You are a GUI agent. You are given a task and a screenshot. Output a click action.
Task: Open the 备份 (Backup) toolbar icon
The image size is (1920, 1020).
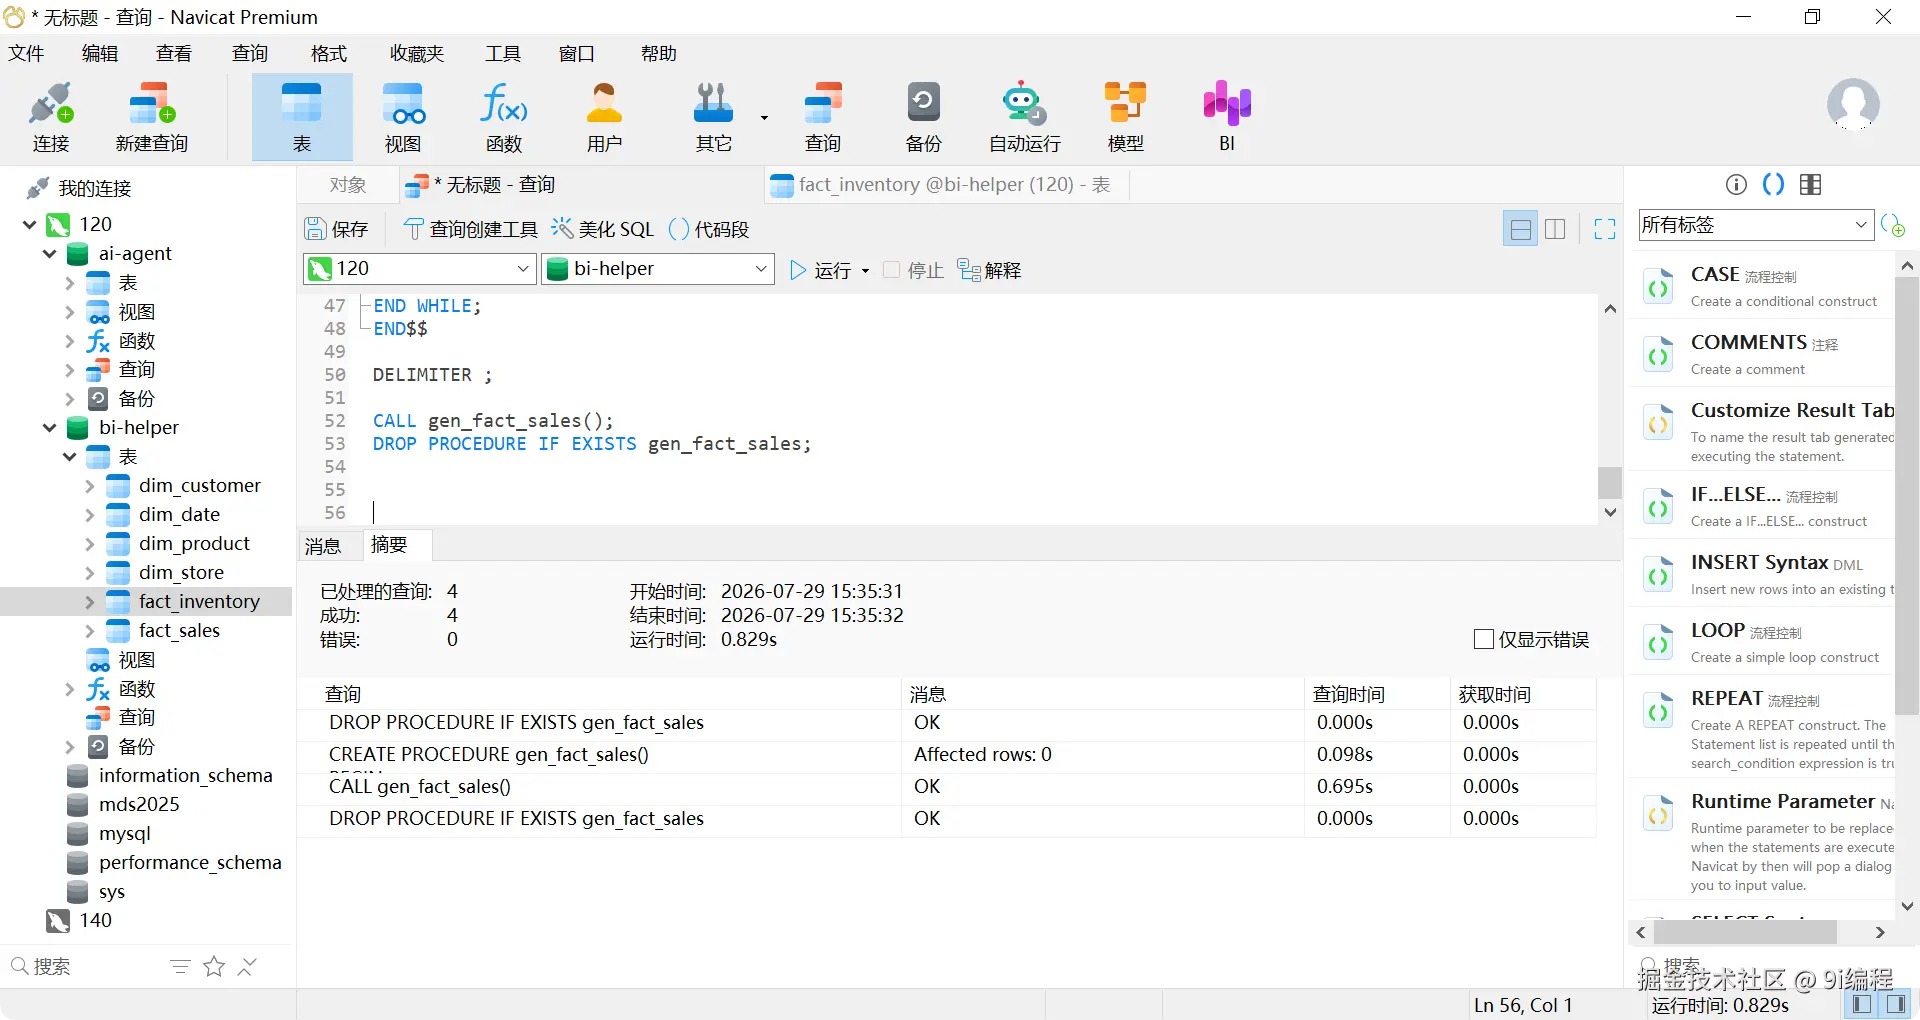923,117
